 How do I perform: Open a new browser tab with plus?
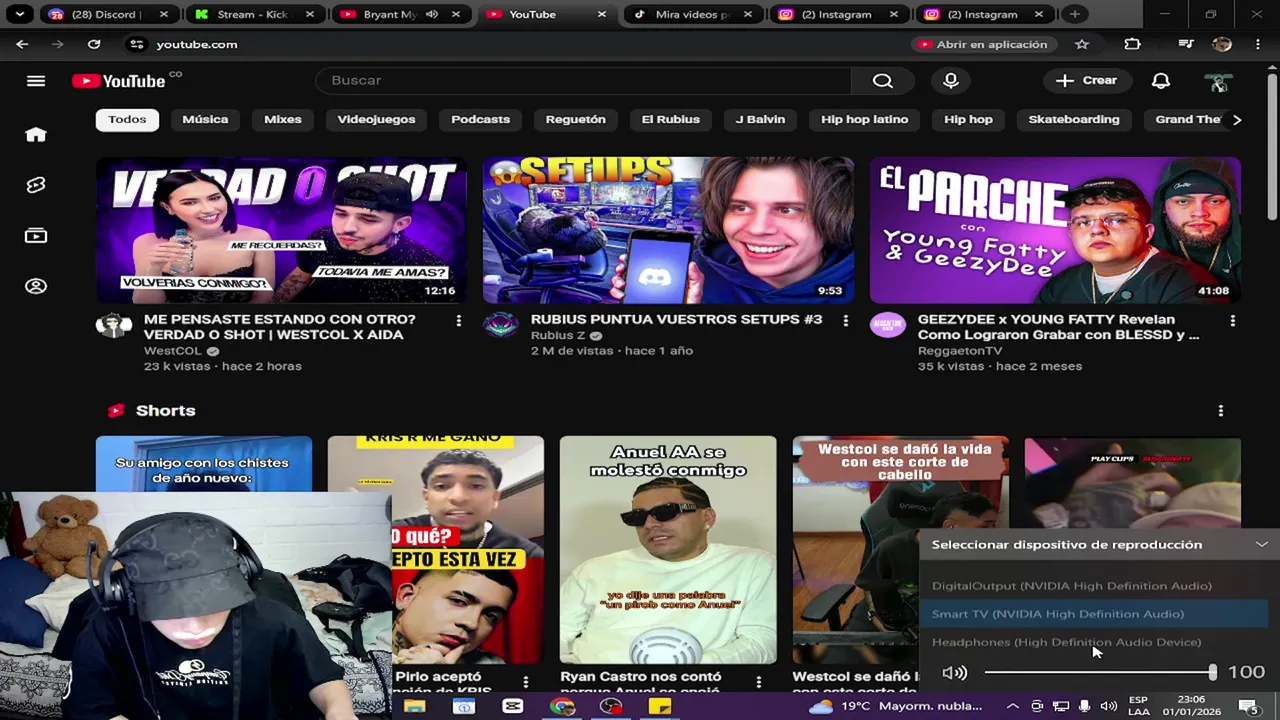[x=1074, y=14]
